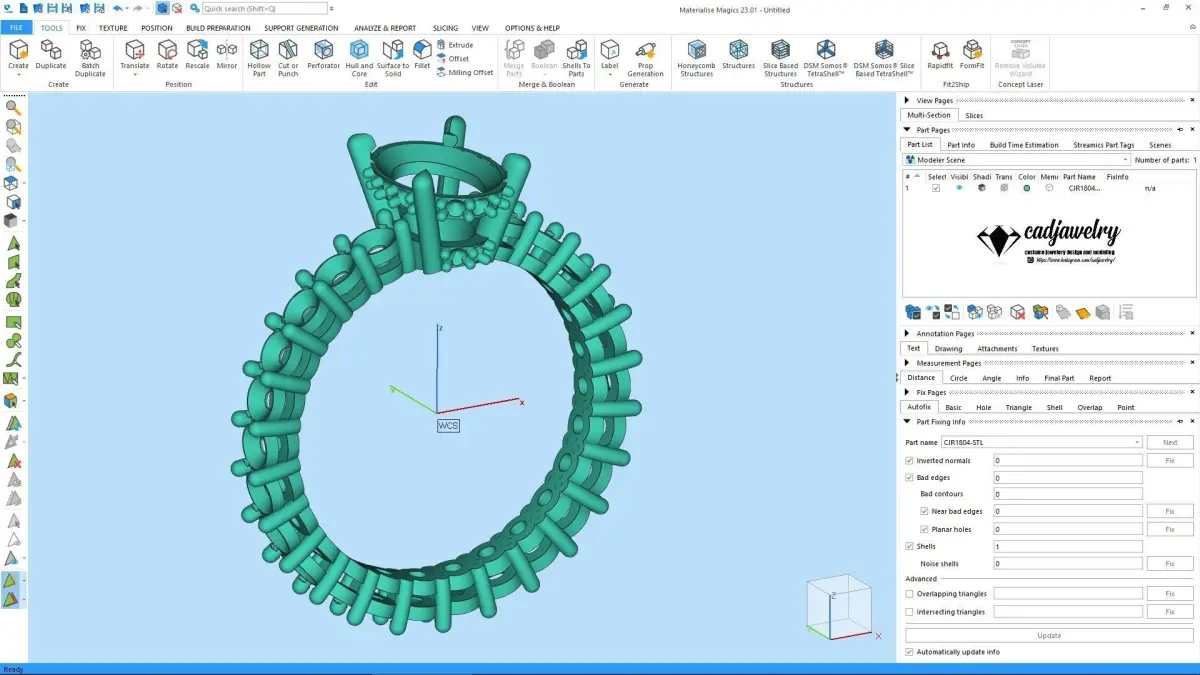This screenshot has width=1200, height=675.
Task: Switch to the SUPPORT GENERATION tab
Action: coord(301,28)
